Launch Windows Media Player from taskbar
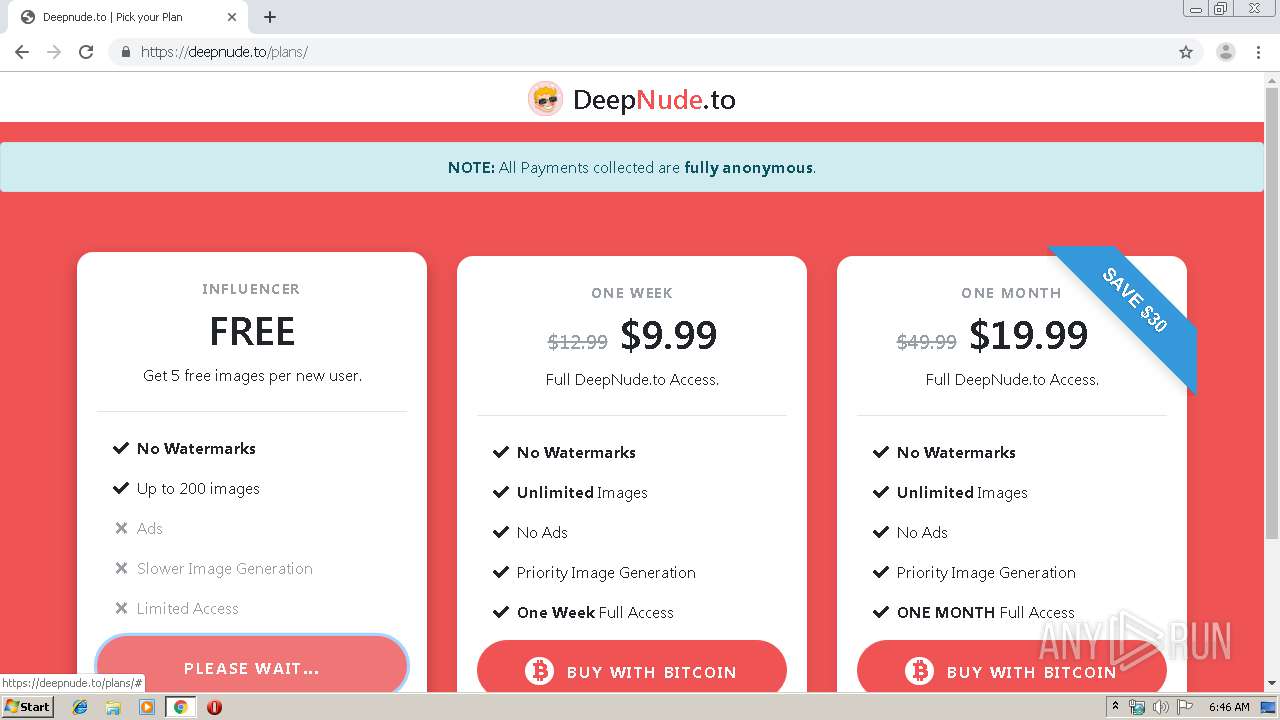 pos(147,707)
